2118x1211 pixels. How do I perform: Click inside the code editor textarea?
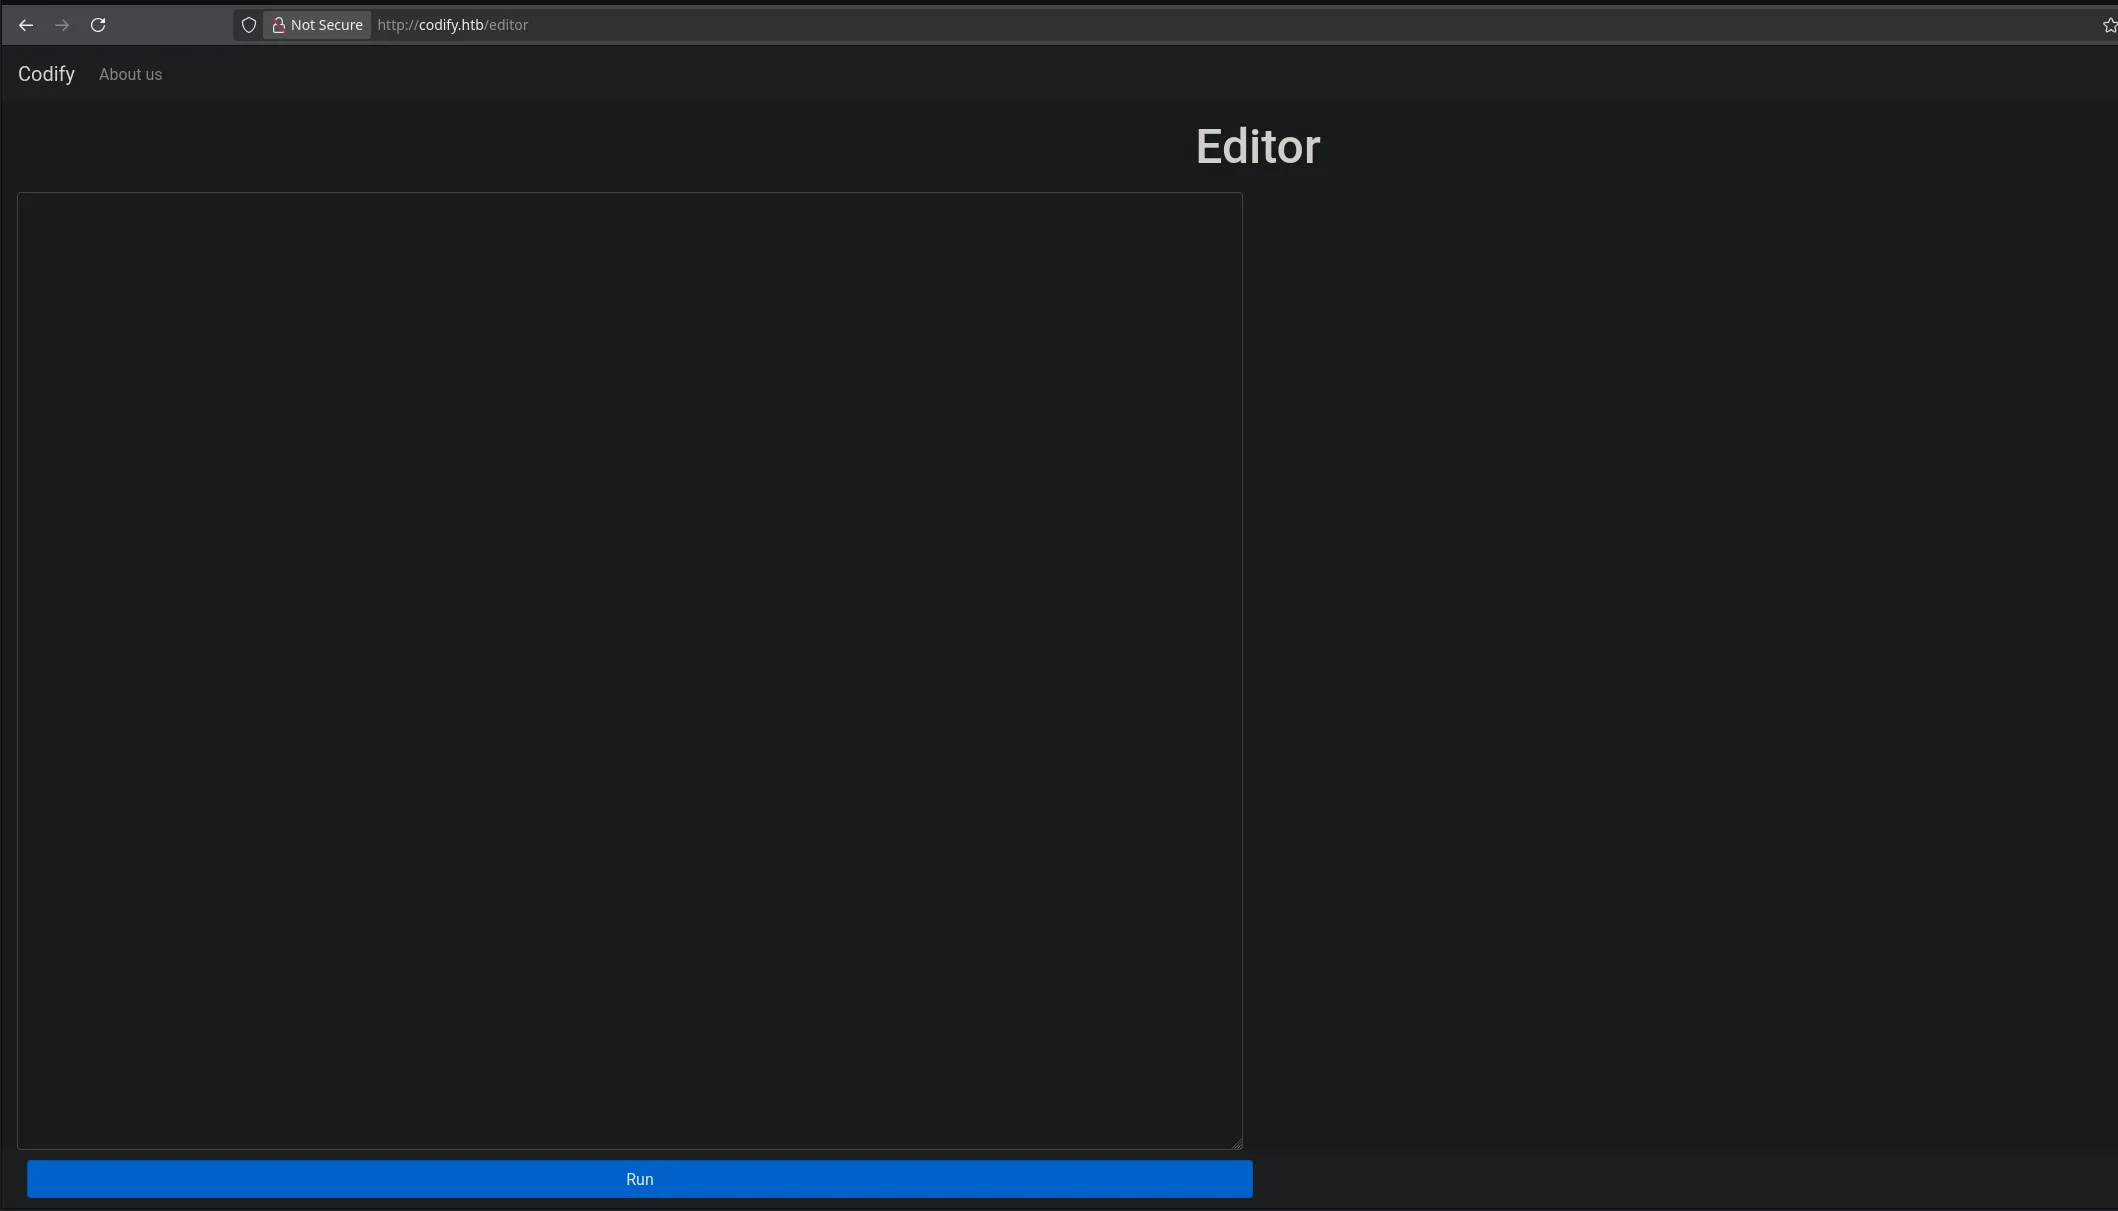pos(630,670)
